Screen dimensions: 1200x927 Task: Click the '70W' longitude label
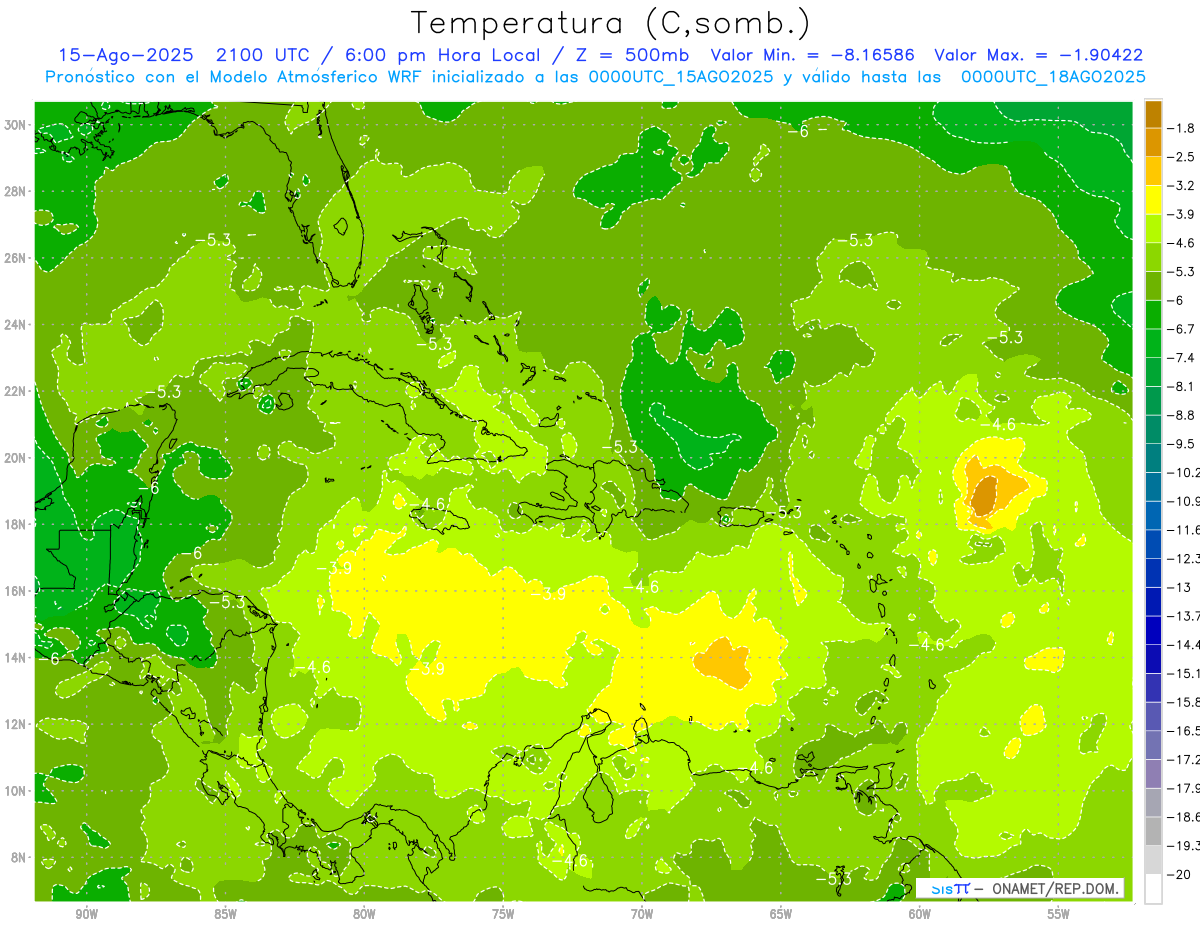[642, 914]
